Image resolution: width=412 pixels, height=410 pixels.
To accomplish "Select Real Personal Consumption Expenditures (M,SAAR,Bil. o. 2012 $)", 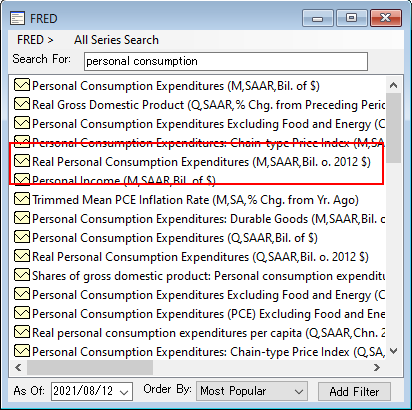I will [x=201, y=162].
